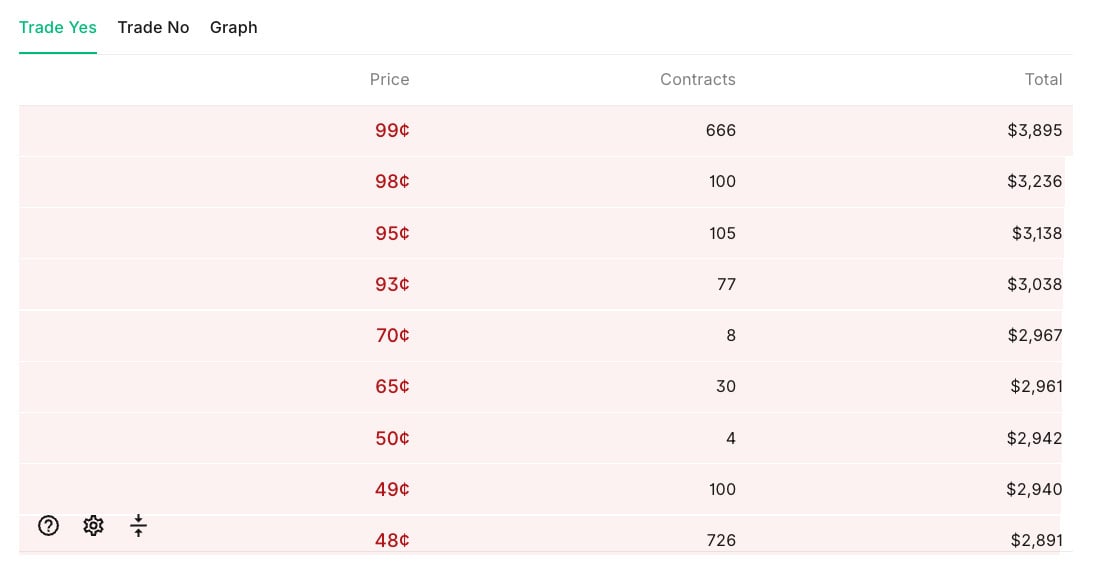Click the 666 contracts quantity
1099x577 pixels.
click(720, 130)
